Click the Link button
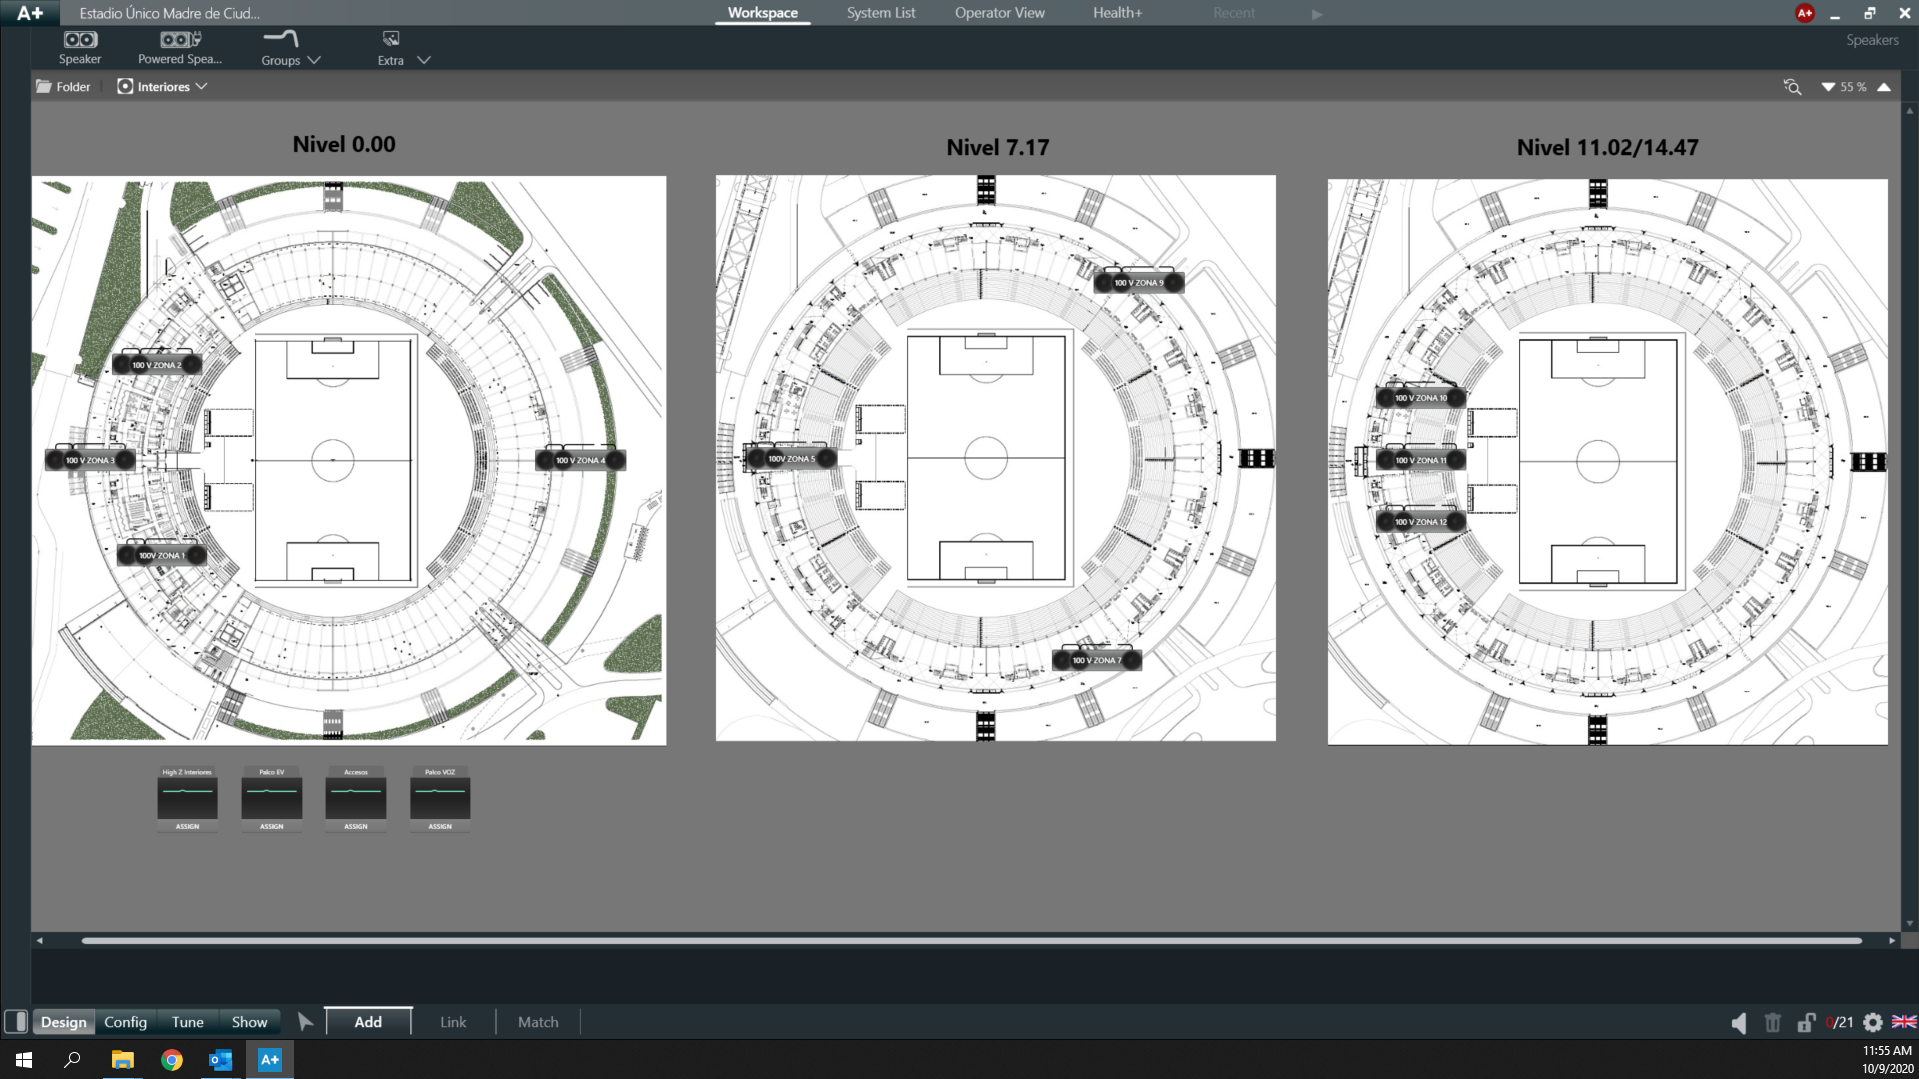The width and height of the screenshot is (1919, 1079). 453,1022
